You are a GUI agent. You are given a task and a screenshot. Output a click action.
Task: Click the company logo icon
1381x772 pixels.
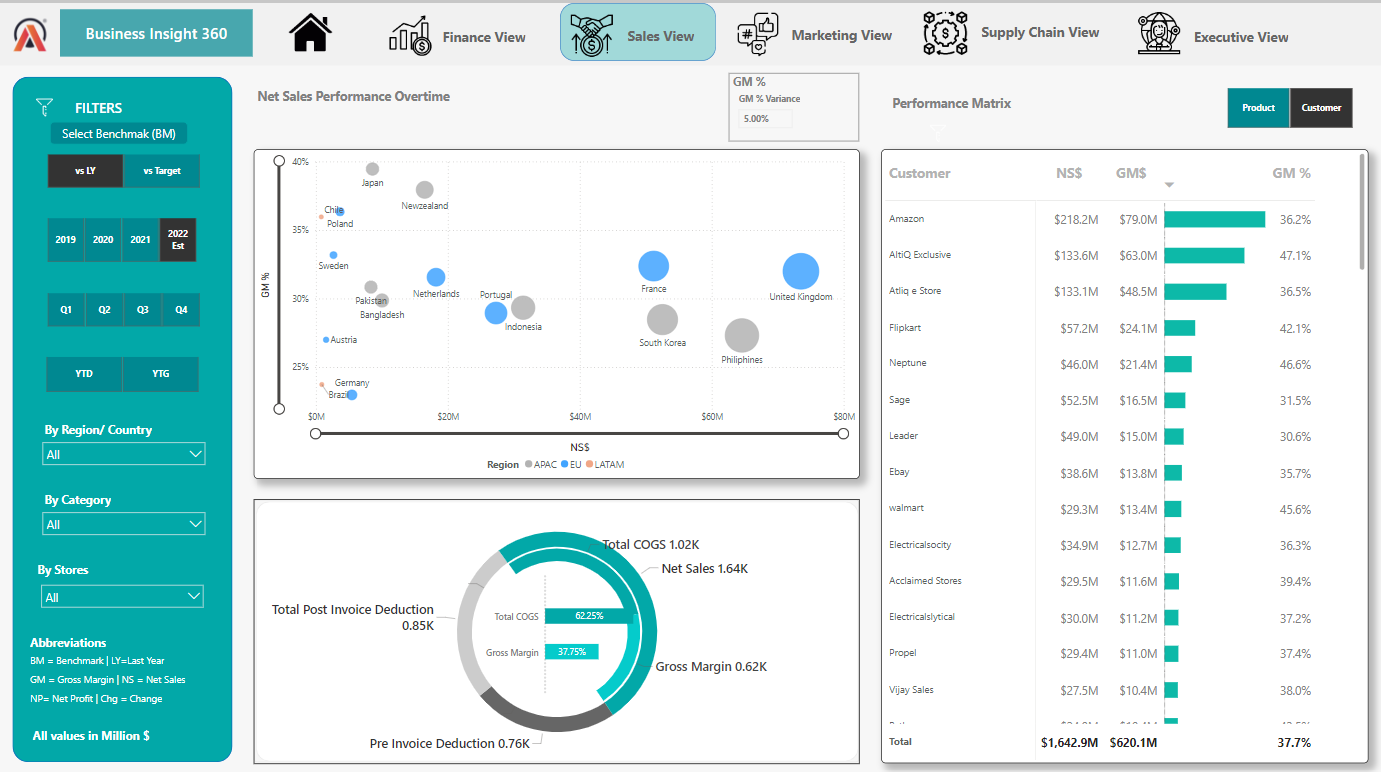28,34
